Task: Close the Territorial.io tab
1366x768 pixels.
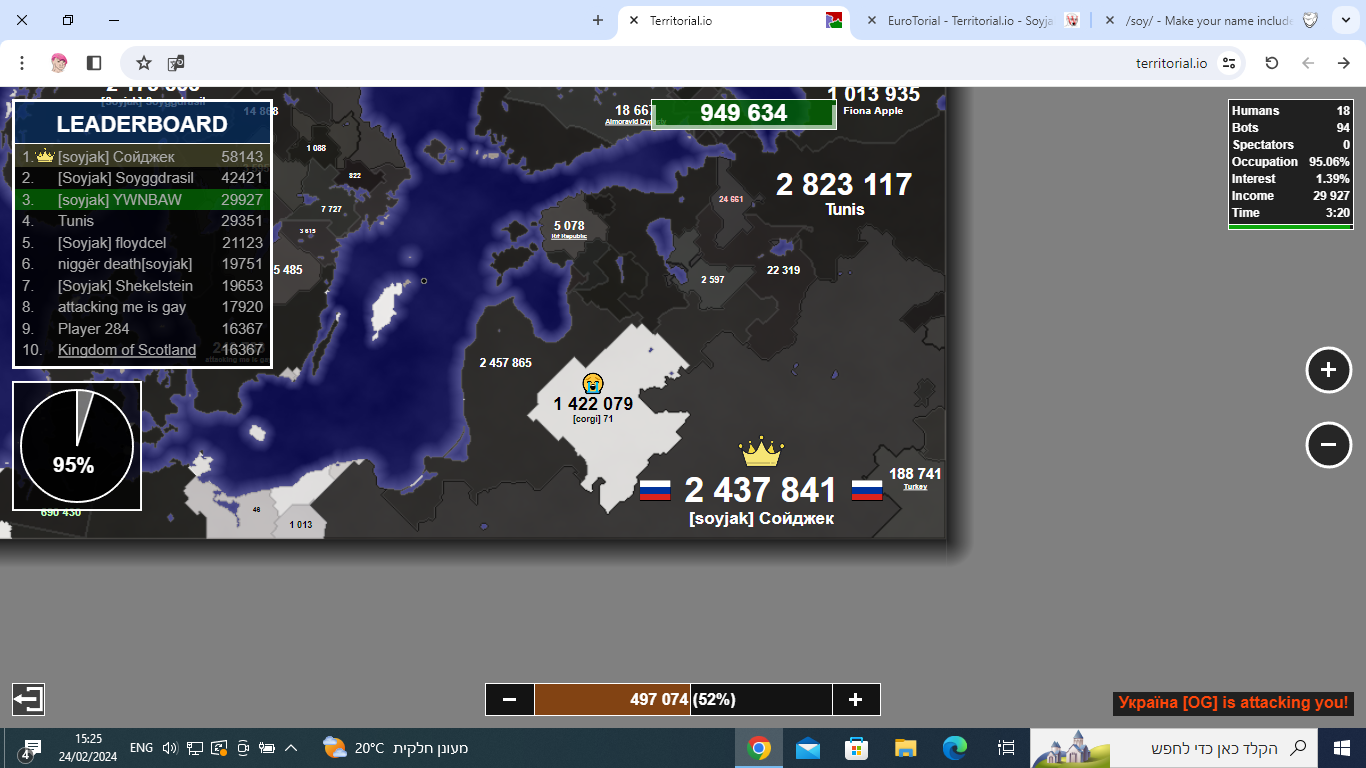Action: pyautogui.click(x=634, y=20)
